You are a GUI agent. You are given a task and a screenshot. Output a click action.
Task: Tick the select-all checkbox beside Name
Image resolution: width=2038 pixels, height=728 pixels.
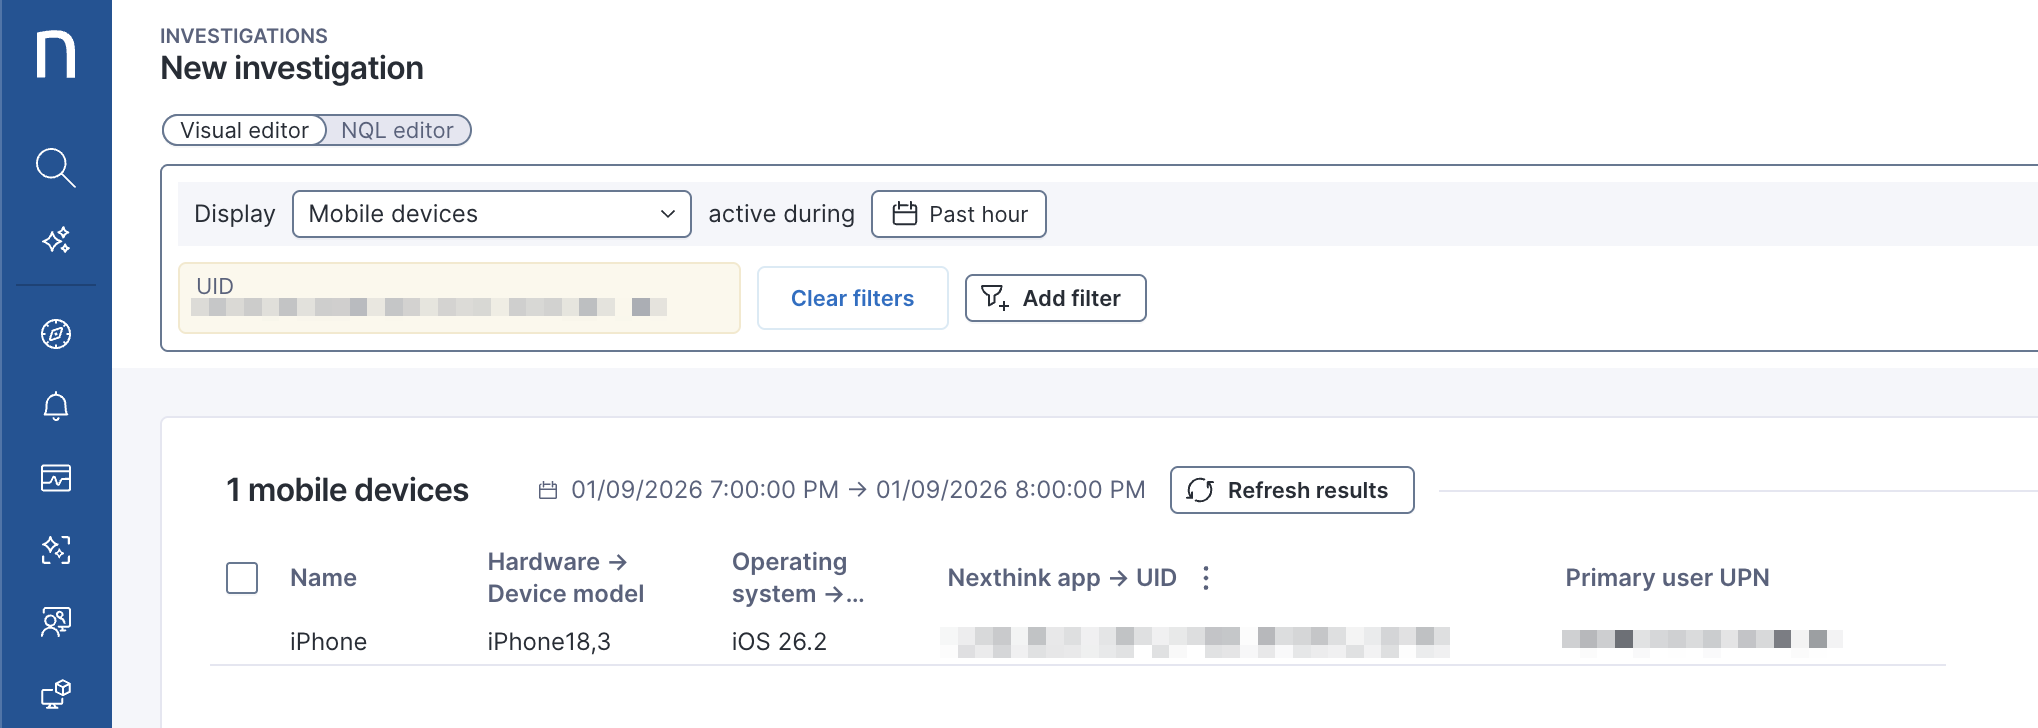pyautogui.click(x=242, y=578)
